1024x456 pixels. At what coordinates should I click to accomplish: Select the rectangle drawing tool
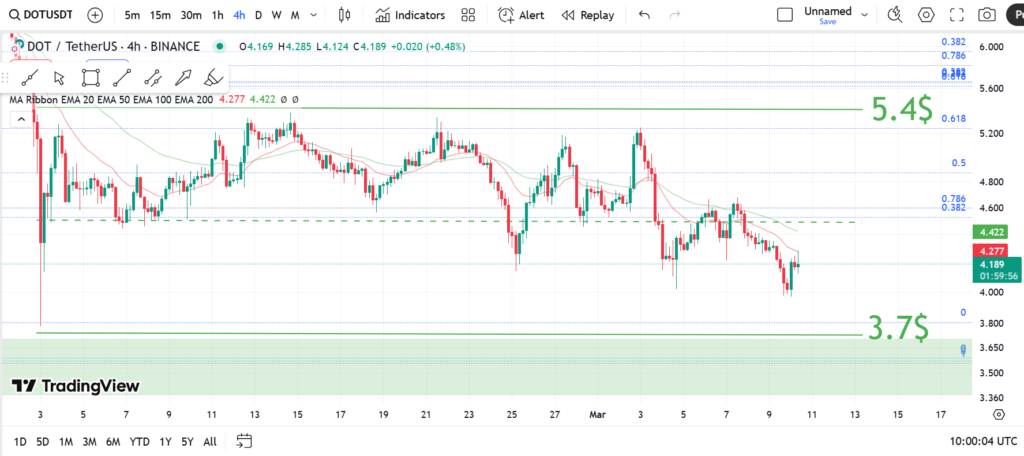tap(92, 77)
